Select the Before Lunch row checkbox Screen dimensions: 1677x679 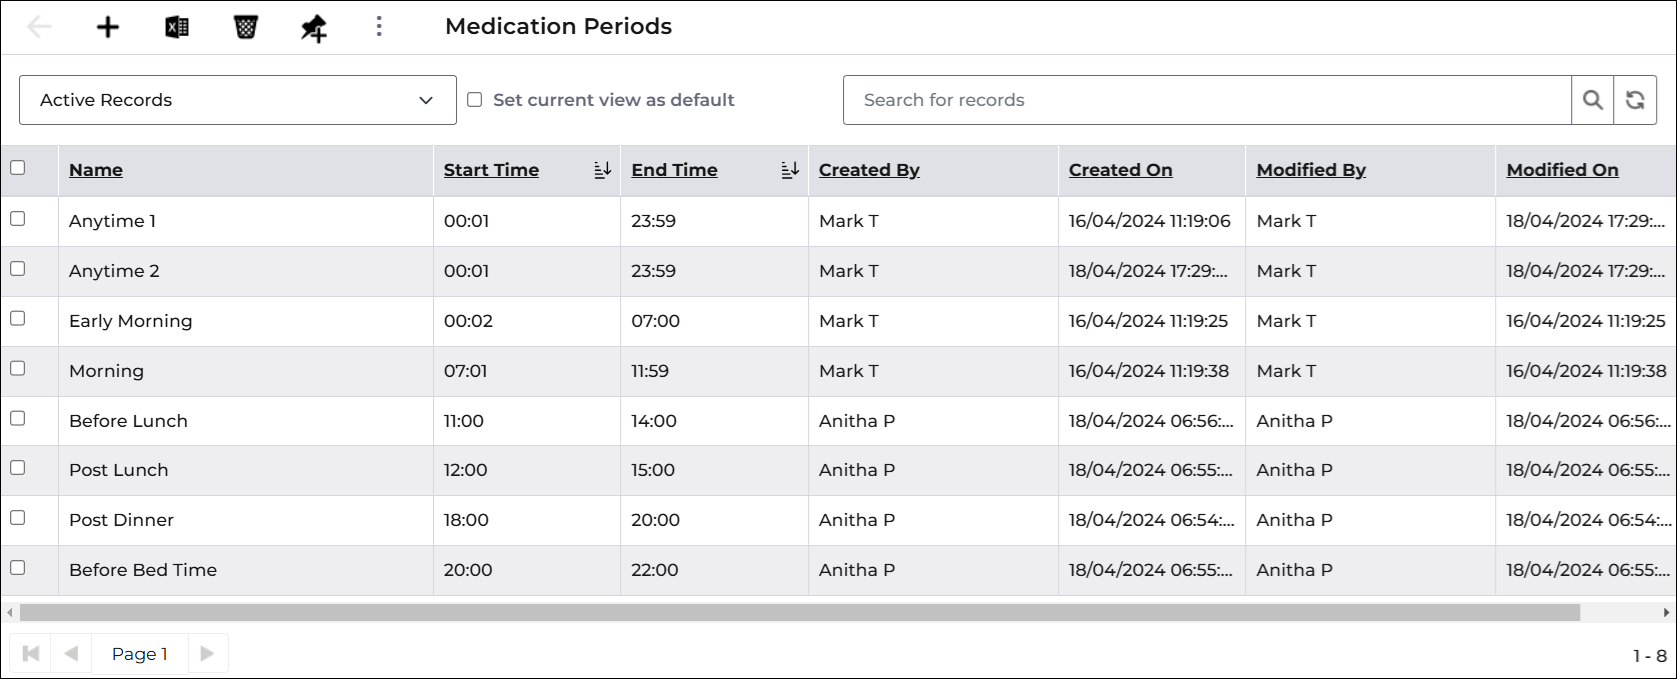coord(18,419)
